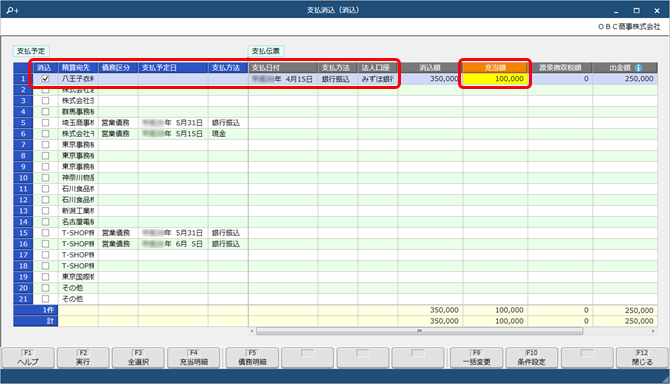Click the 4月15日 payment date cell
670x384 pixels.
click(x=283, y=79)
